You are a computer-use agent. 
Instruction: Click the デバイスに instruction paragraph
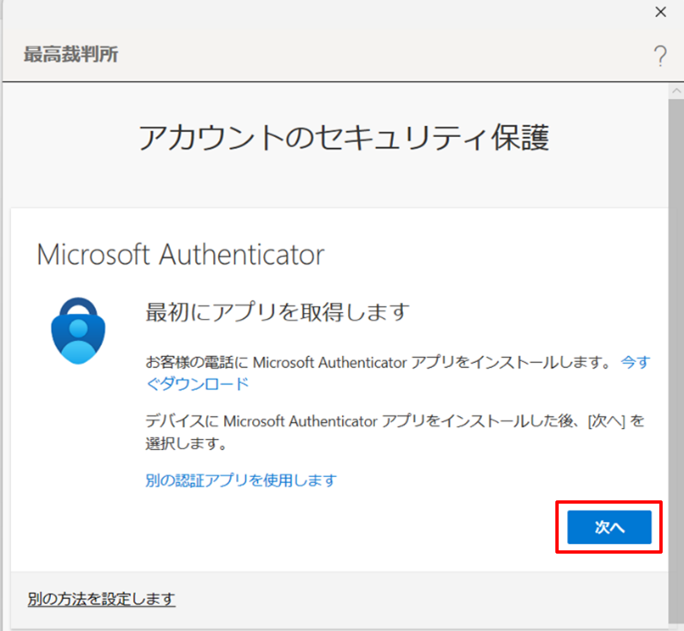click(395, 432)
